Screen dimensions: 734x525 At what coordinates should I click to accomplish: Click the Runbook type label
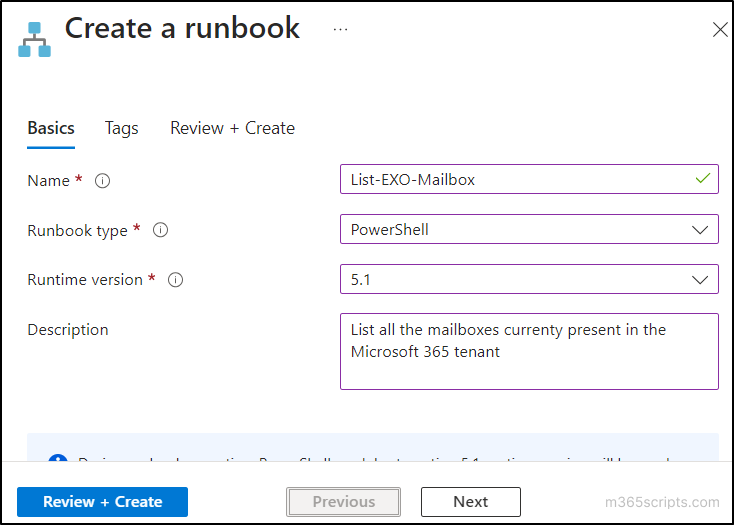tap(77, 231)
